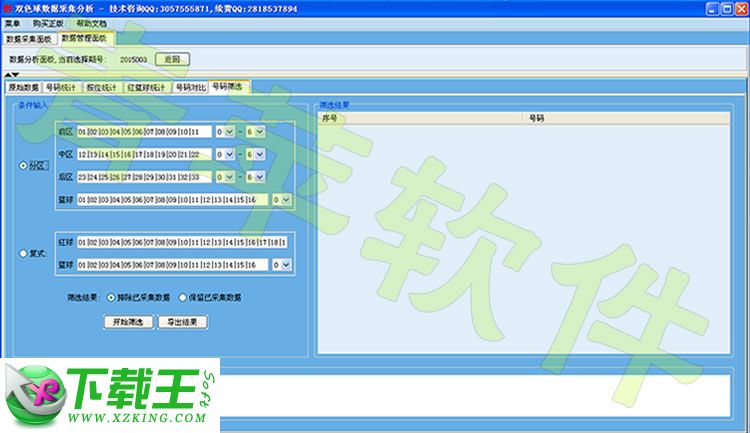Open the 后区 minimum count dropdown
This screenshot has height=433, width=750.
click(225, 177)
